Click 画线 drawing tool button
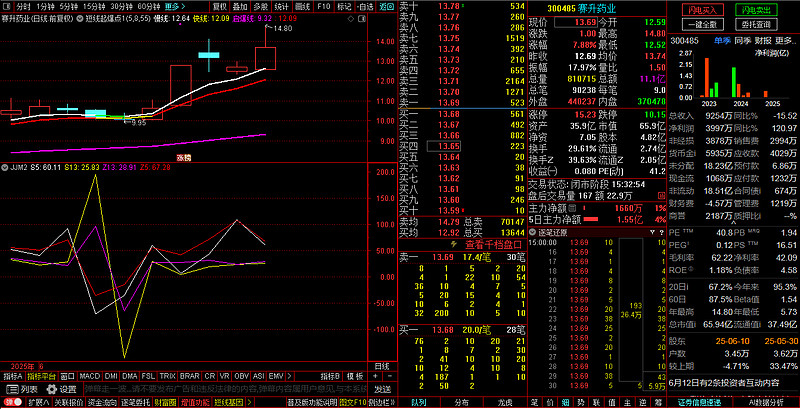This screenshot has height=409, width=800. pyautogui.click(x=303, y=7)
